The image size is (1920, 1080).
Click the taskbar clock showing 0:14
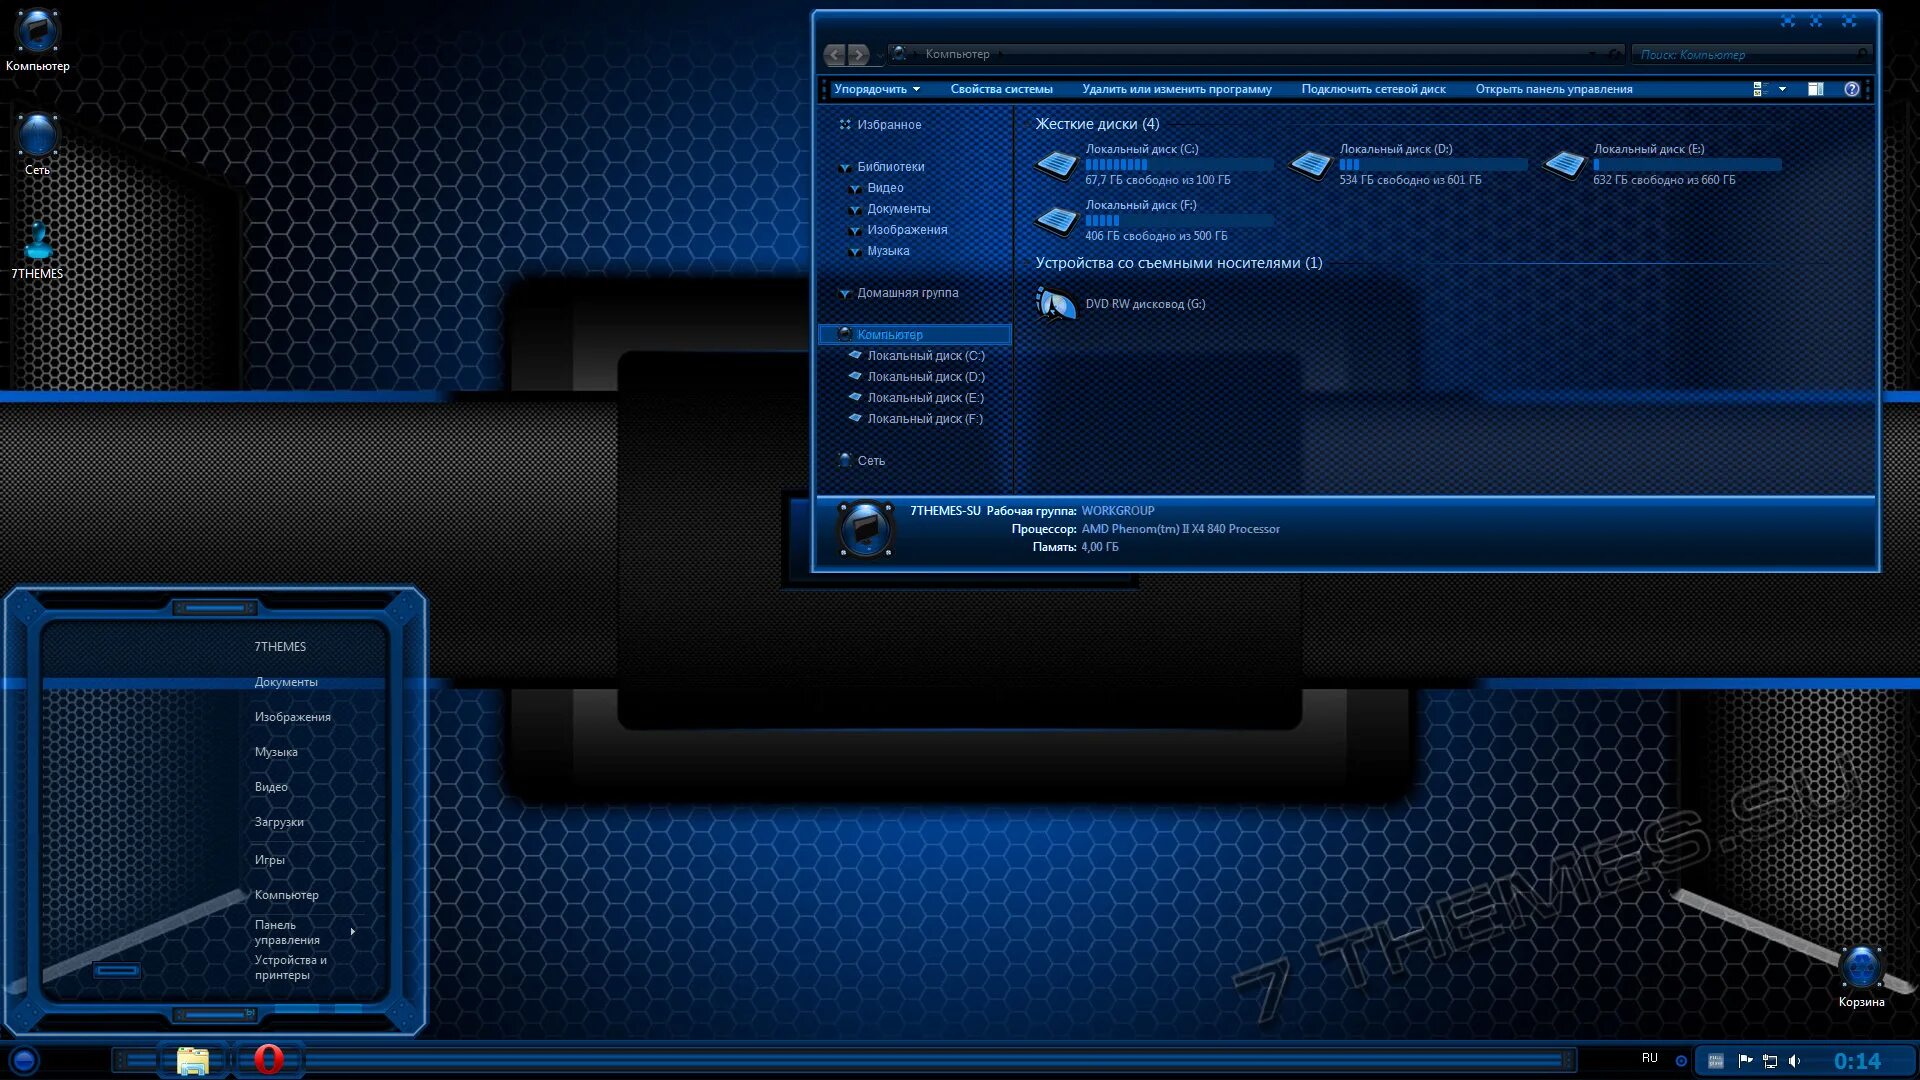(x=1857, y=1061)
